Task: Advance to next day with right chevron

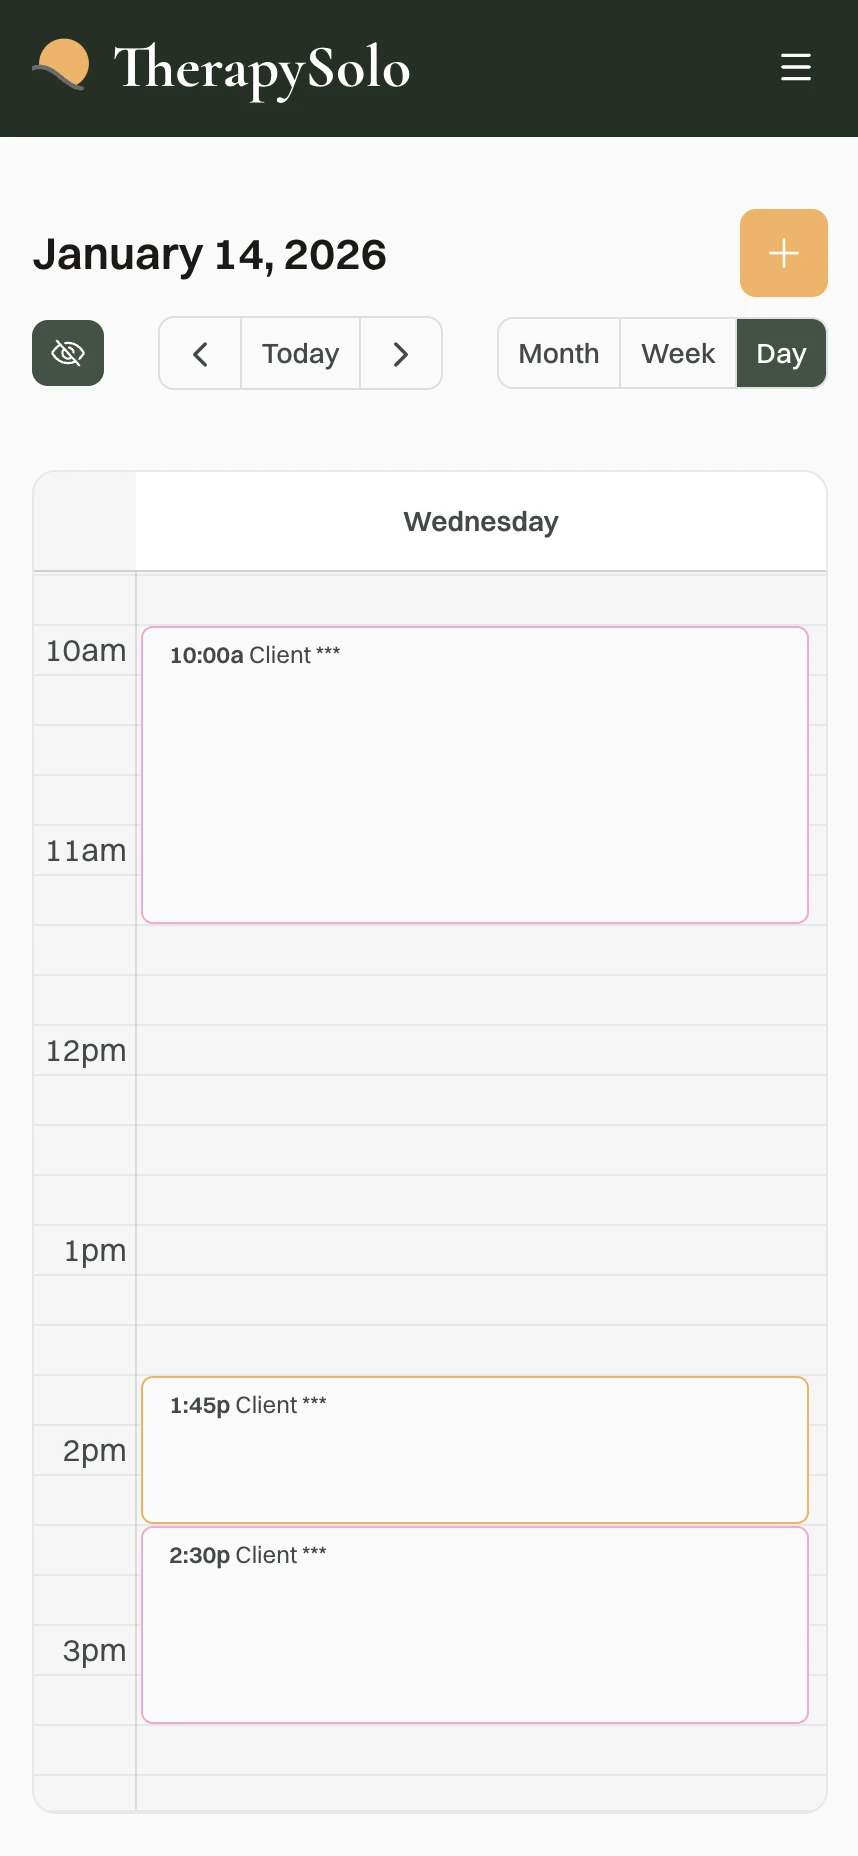Action: (401, 354)
